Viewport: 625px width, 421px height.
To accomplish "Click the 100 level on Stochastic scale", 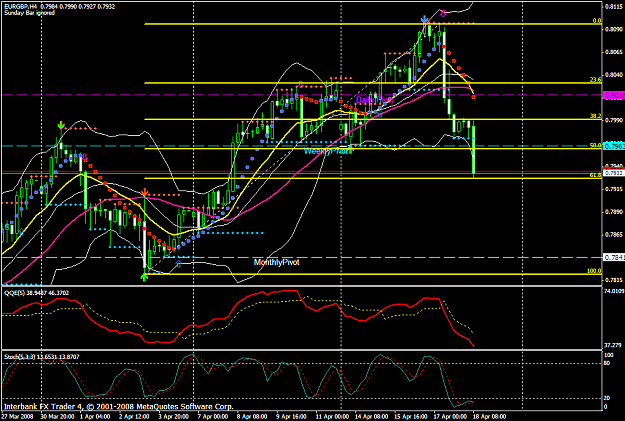I will point(609,355).
